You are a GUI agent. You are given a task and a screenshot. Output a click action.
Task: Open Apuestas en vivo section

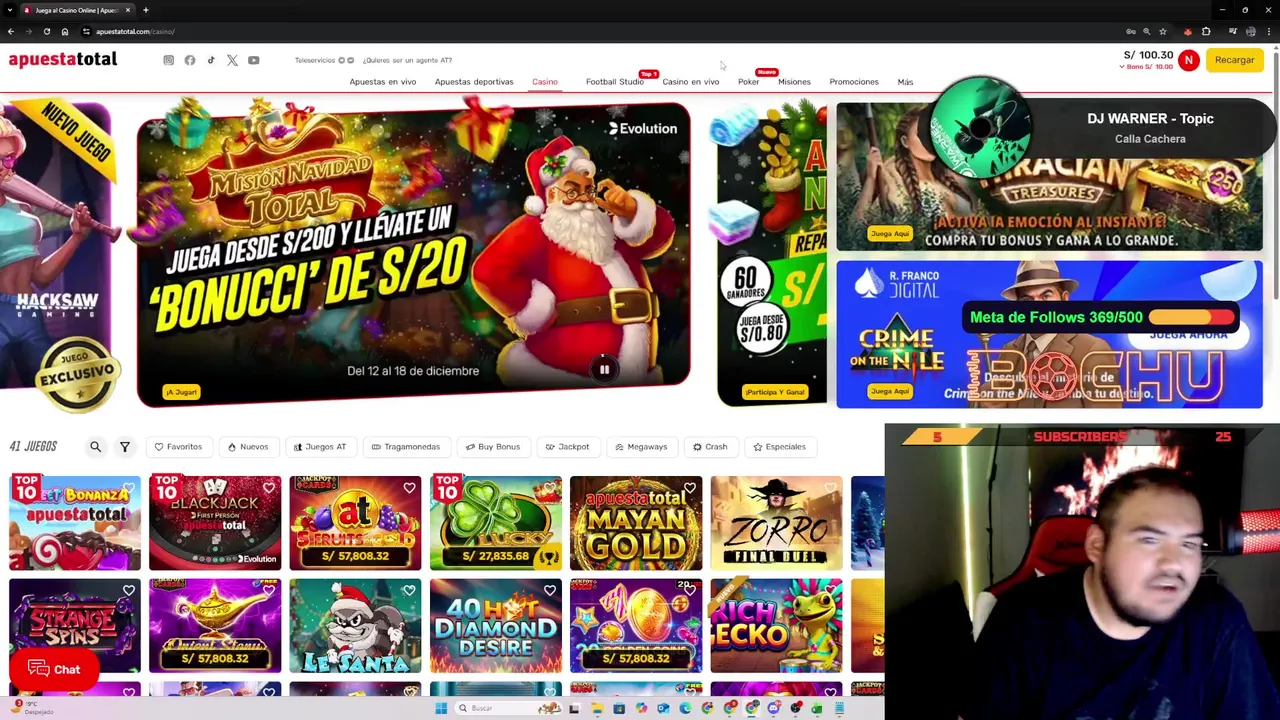pyautogui.click(x=383, y=82)
